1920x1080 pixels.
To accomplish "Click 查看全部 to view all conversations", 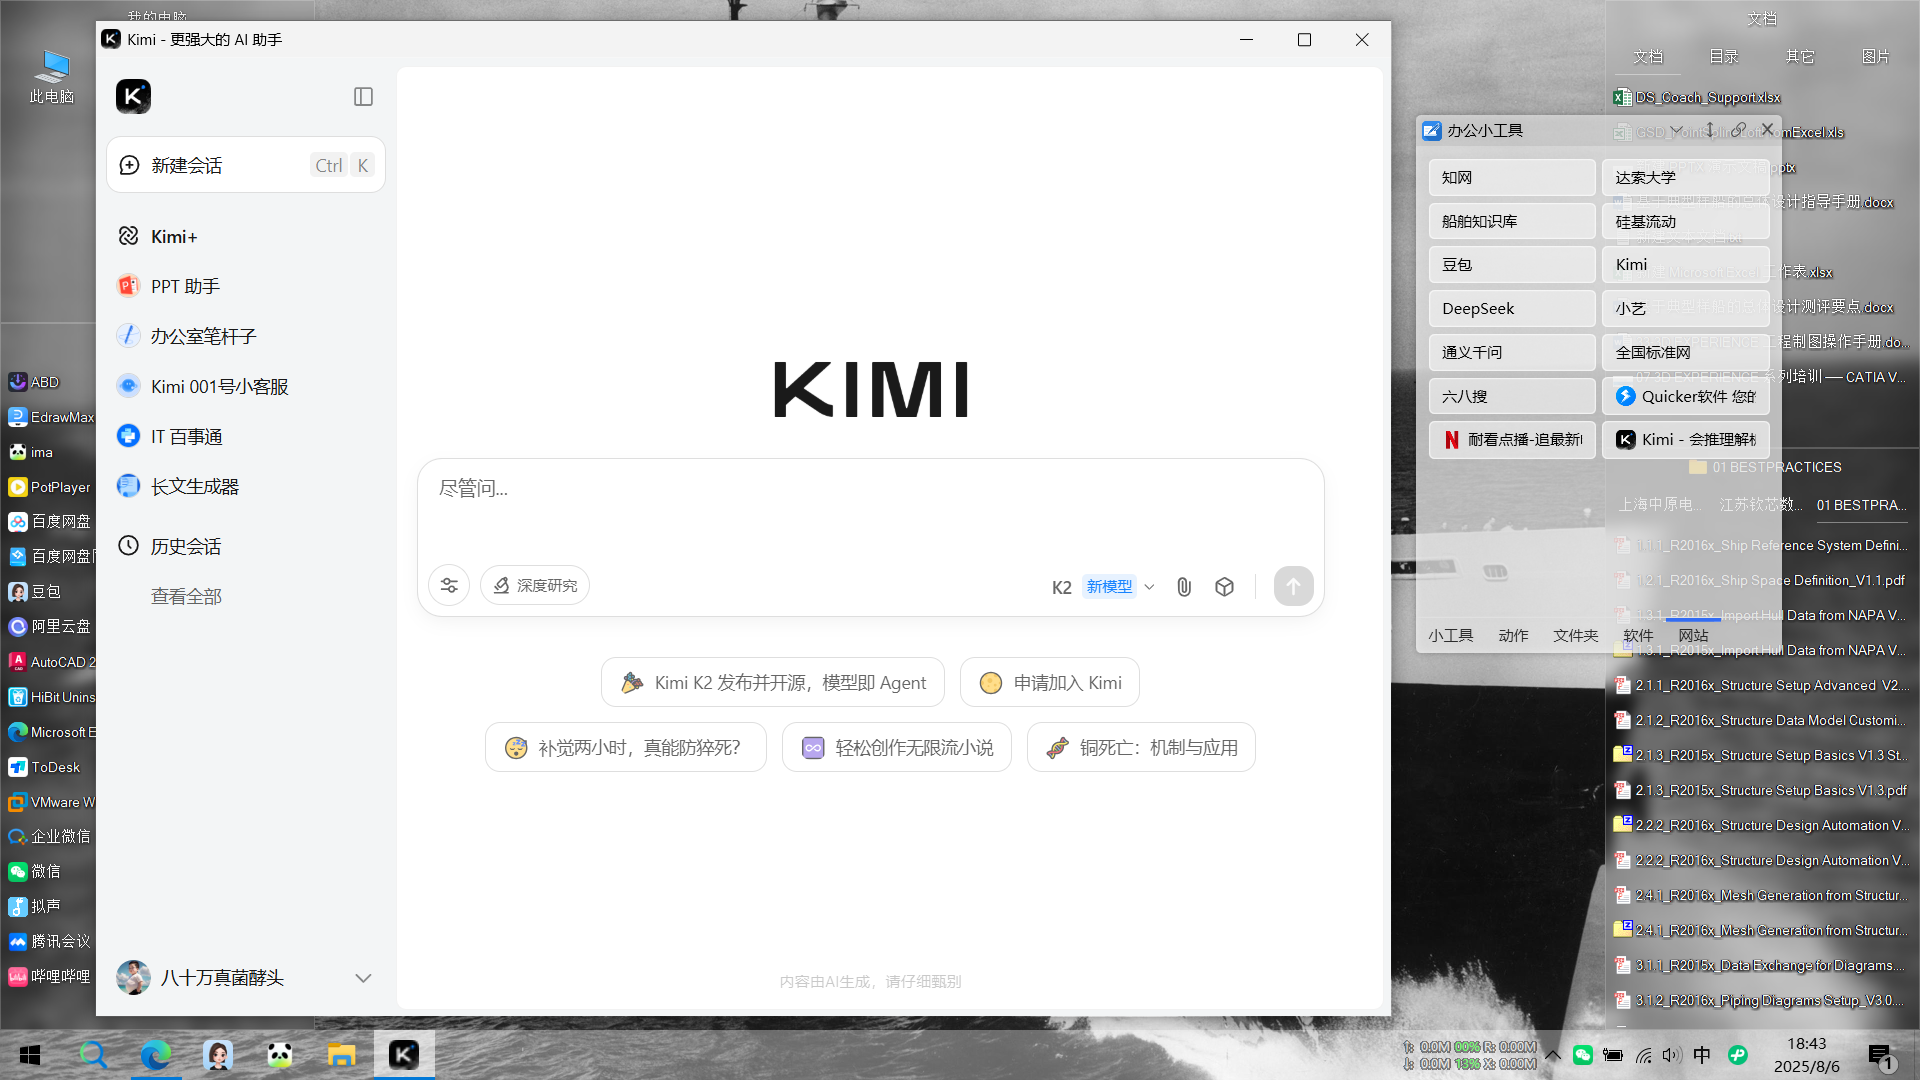I will (x=186, y=596).
